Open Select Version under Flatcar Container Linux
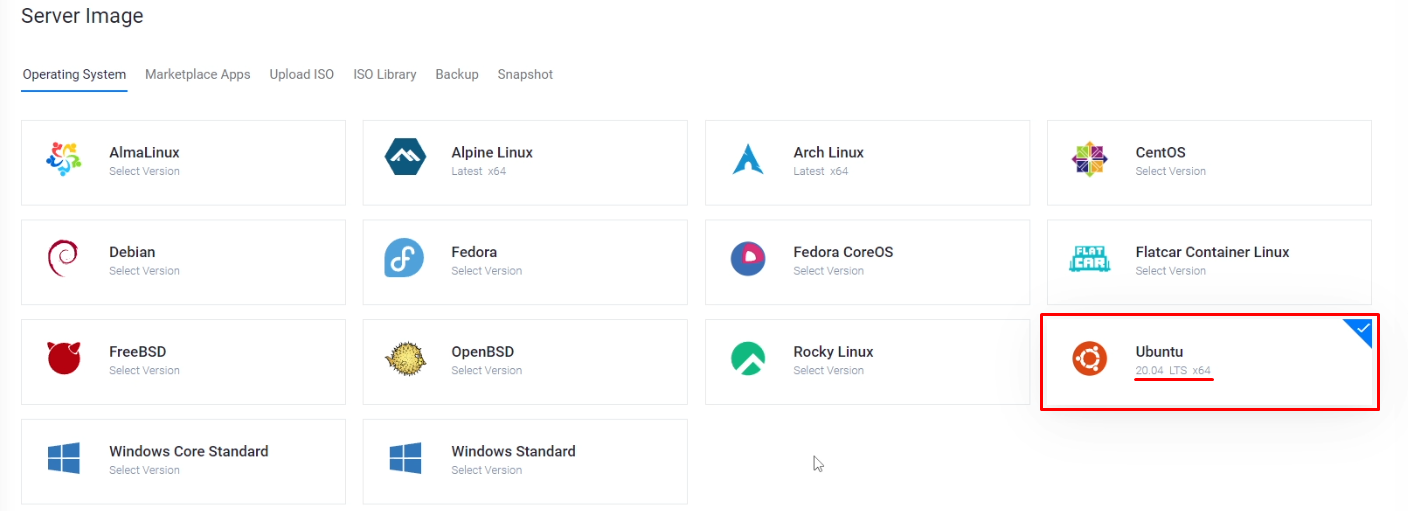Image resolution: width=1408 pixels, height=511 pixels. (x=1171, y=270)
